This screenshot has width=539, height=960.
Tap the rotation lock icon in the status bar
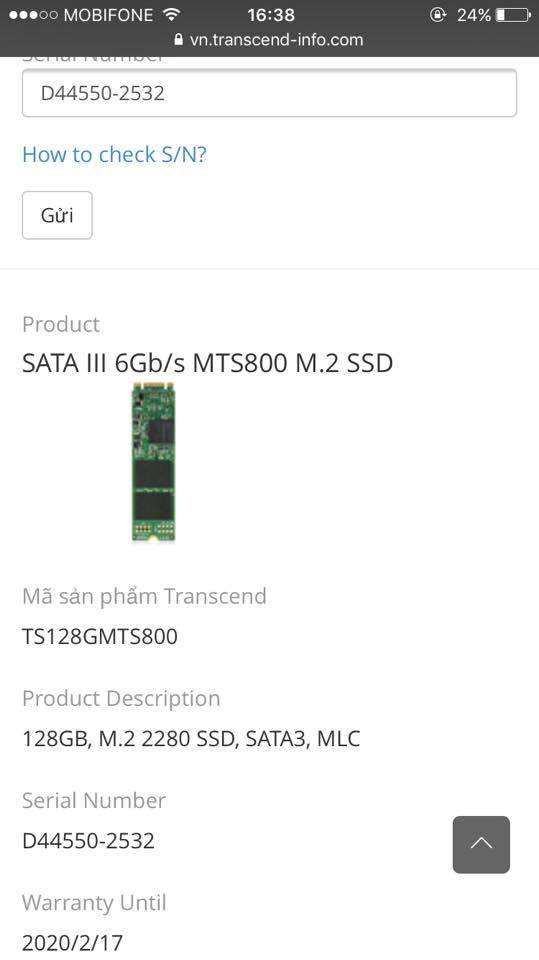438,15
